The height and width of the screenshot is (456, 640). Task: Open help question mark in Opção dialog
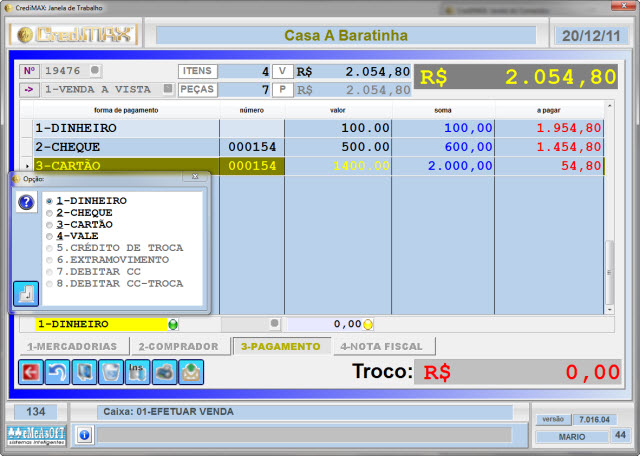click(26, 202)
